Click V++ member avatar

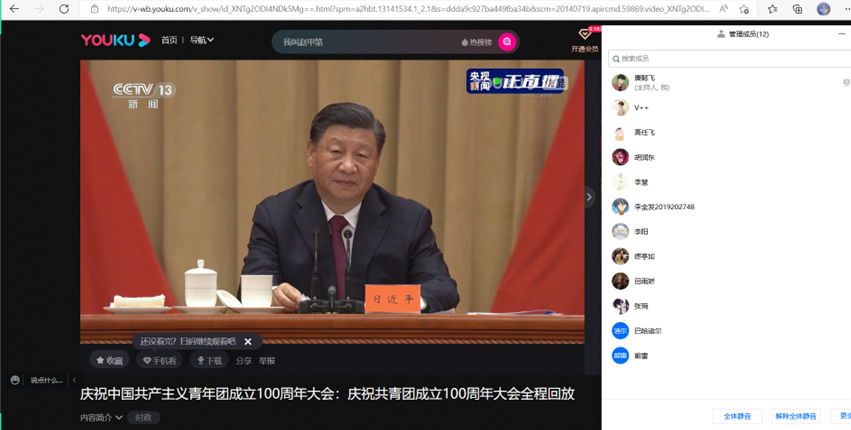pos(620,108)
